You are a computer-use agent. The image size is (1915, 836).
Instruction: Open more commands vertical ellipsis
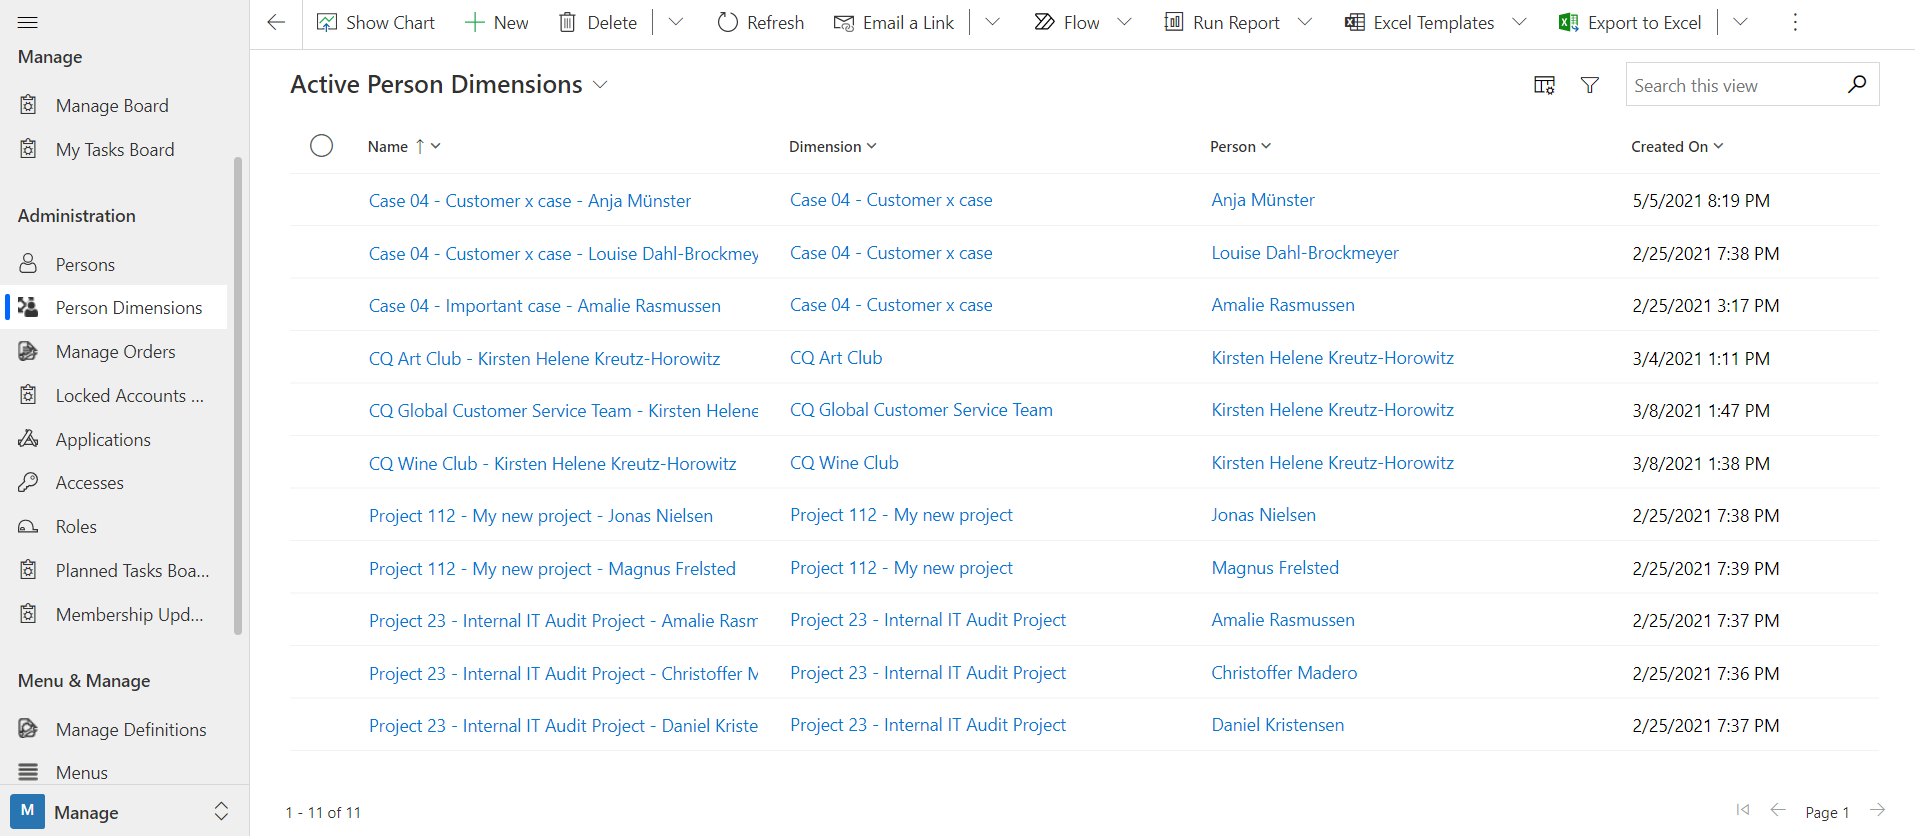(x=1795, y=22)
